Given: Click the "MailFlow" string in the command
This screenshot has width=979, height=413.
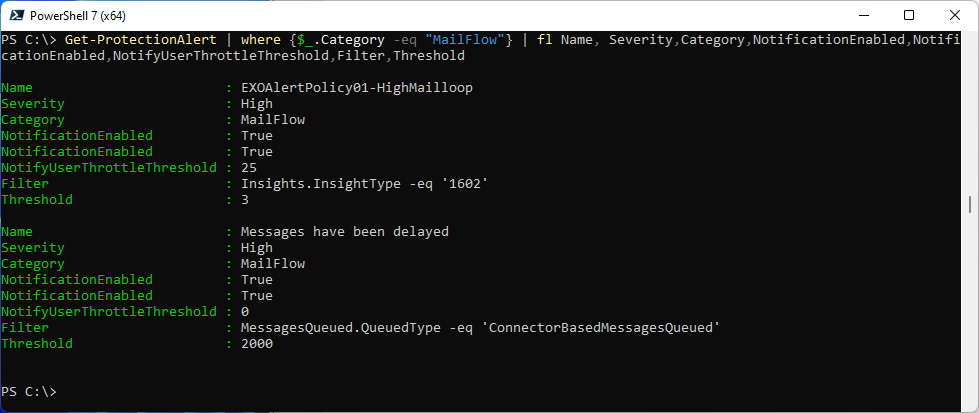Looking at the screenshot, I should click(465, 40).
